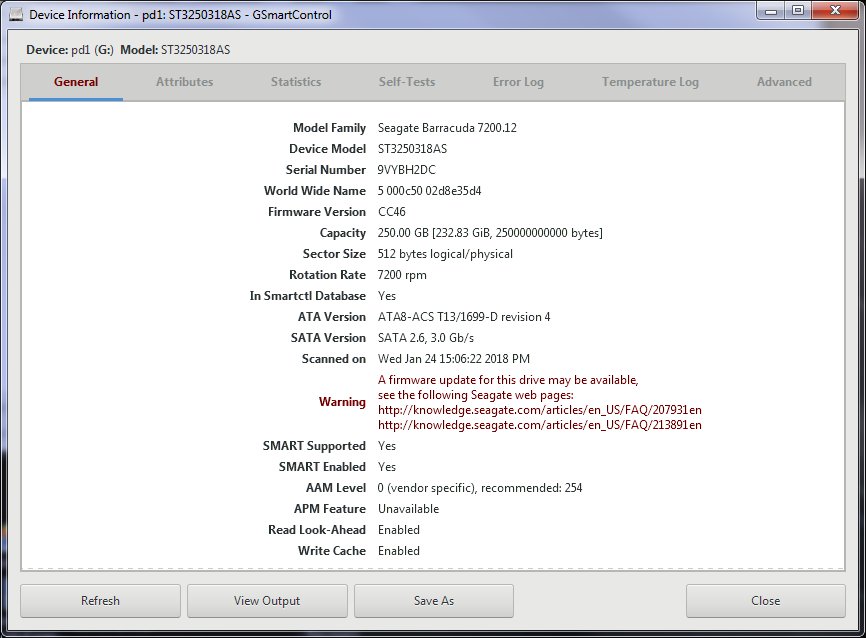Image resolution: width=866 pixels, height=638 pixels.
Task: Click the Close button at the bottom
Action: 765,600
